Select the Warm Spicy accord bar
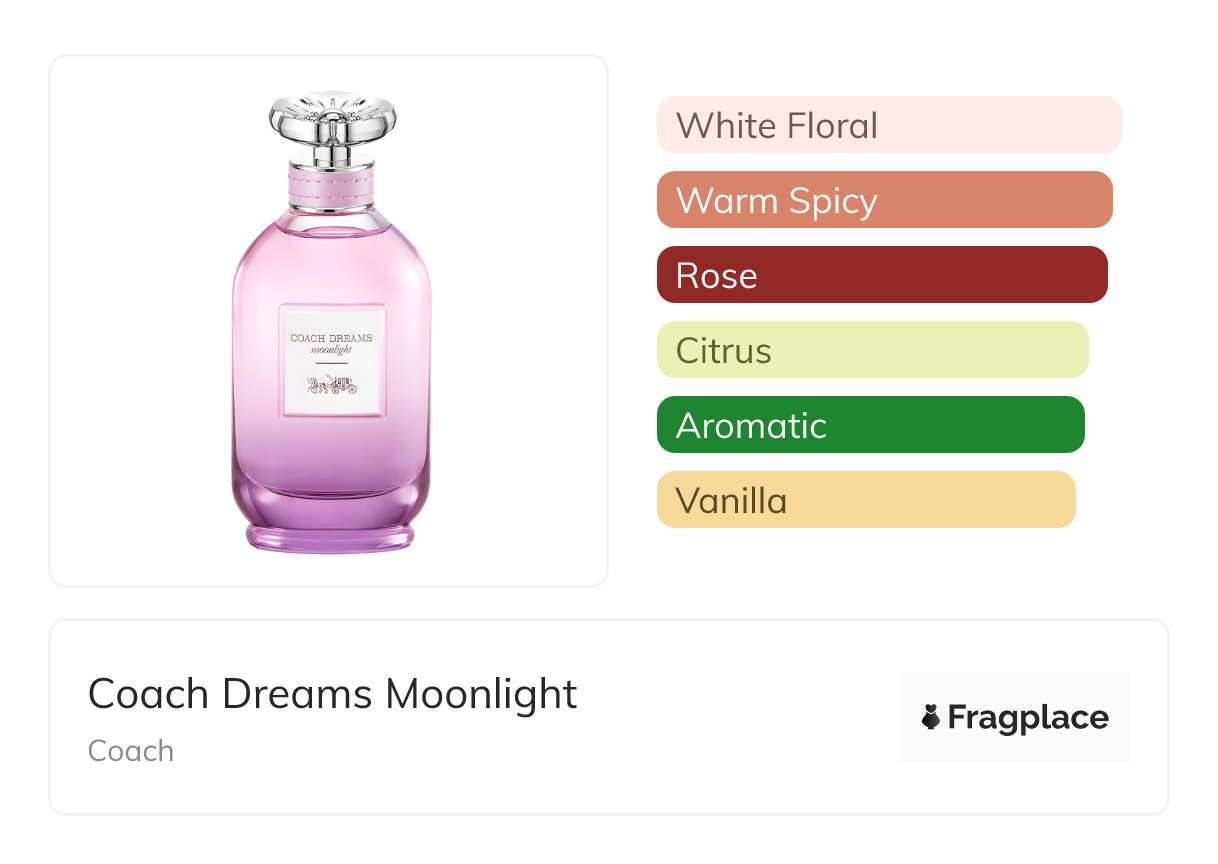The width and height of the screenshot is (1218, 864). (x=885, y=200)
